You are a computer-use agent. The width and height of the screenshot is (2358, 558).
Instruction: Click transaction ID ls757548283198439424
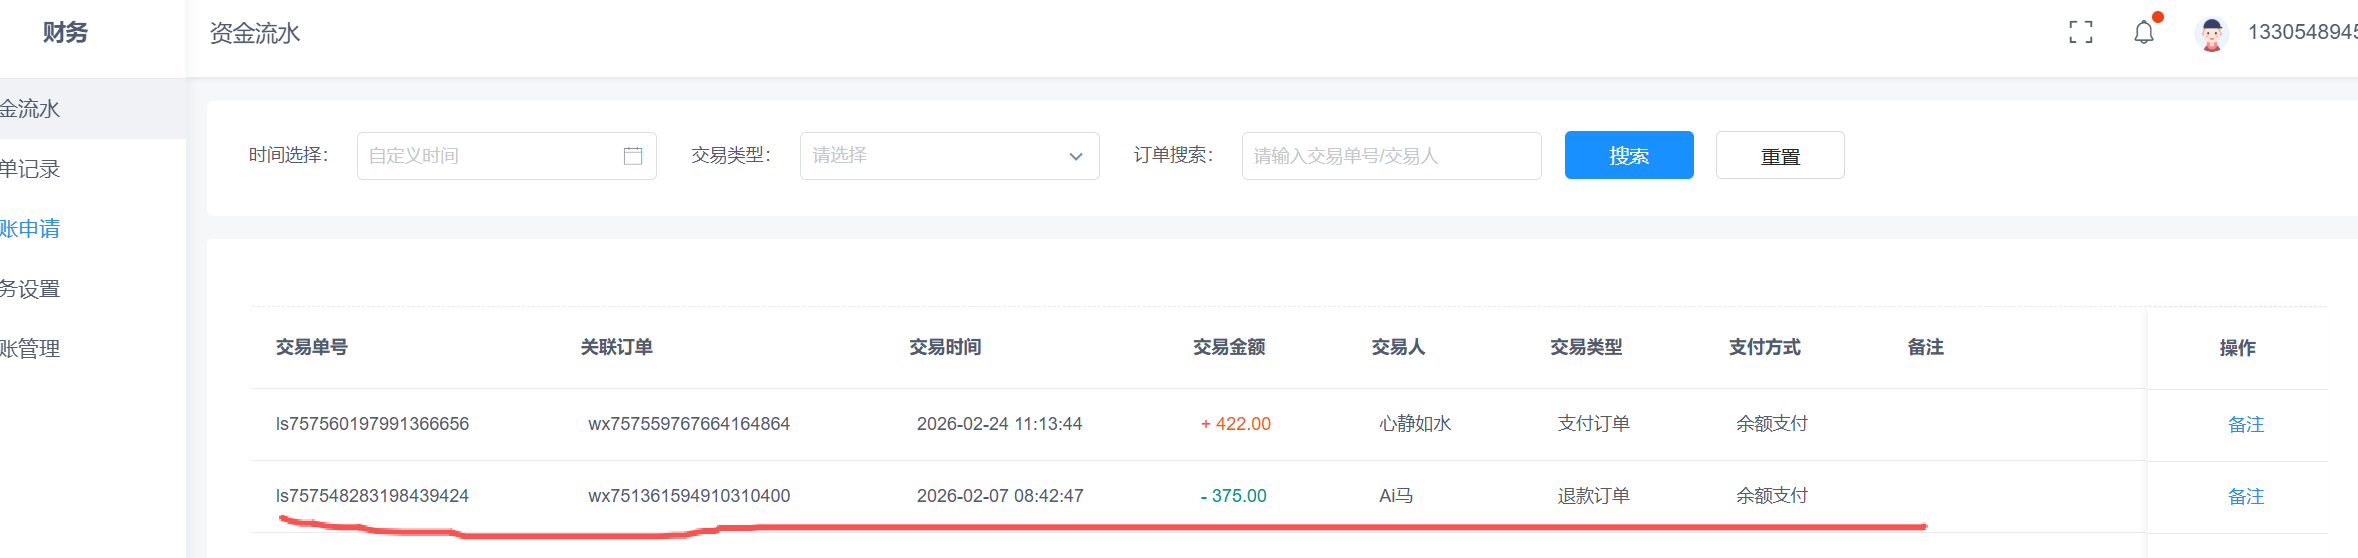click(x=372, y=496)
